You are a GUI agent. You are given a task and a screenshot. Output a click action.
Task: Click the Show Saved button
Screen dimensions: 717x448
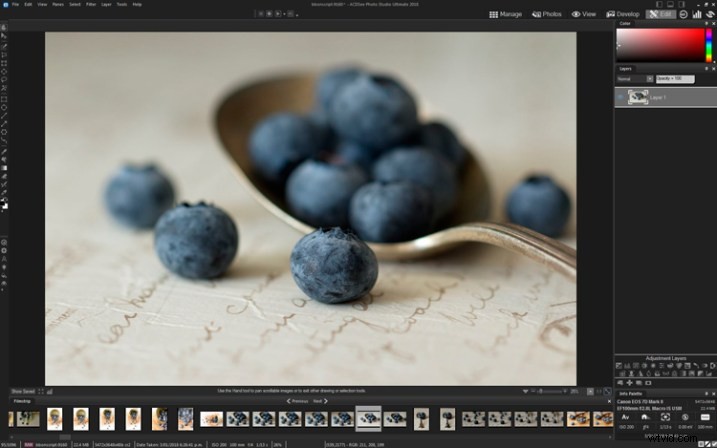pyautogui.click(x=23, y=391)
